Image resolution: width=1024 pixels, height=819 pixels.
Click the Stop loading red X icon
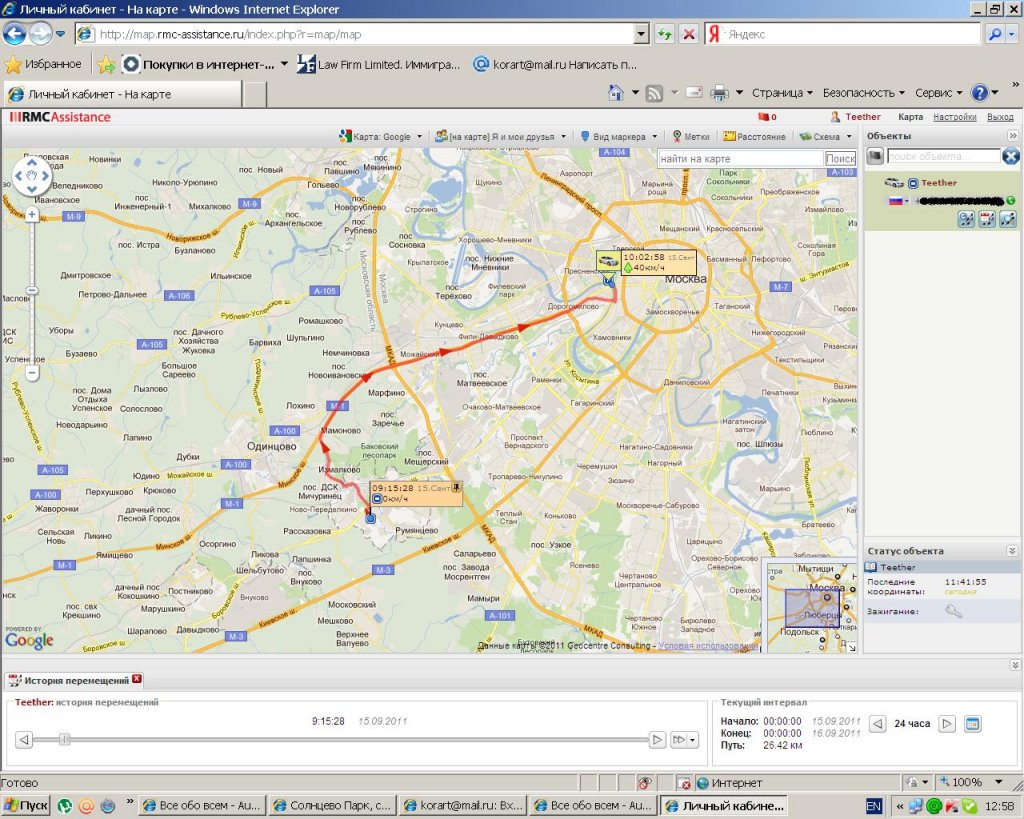(688, 34)
